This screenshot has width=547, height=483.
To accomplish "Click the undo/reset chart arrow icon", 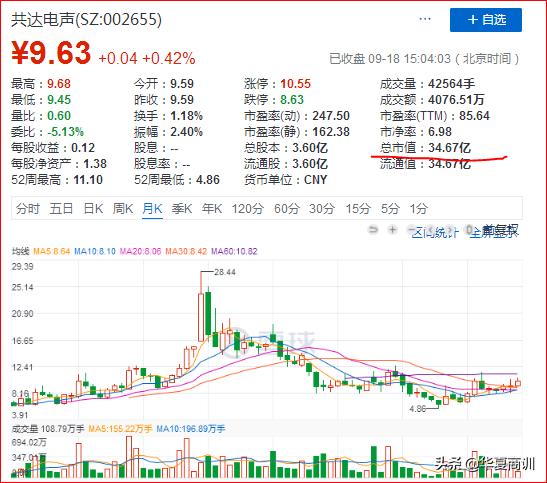I will (x=373, y=230).
